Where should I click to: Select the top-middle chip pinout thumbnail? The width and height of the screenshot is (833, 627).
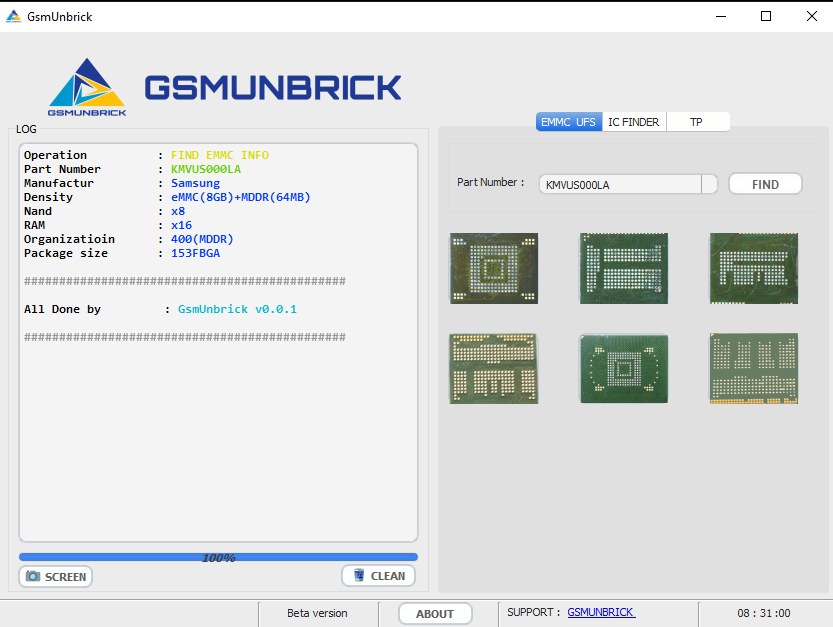[x=624, y=268]
